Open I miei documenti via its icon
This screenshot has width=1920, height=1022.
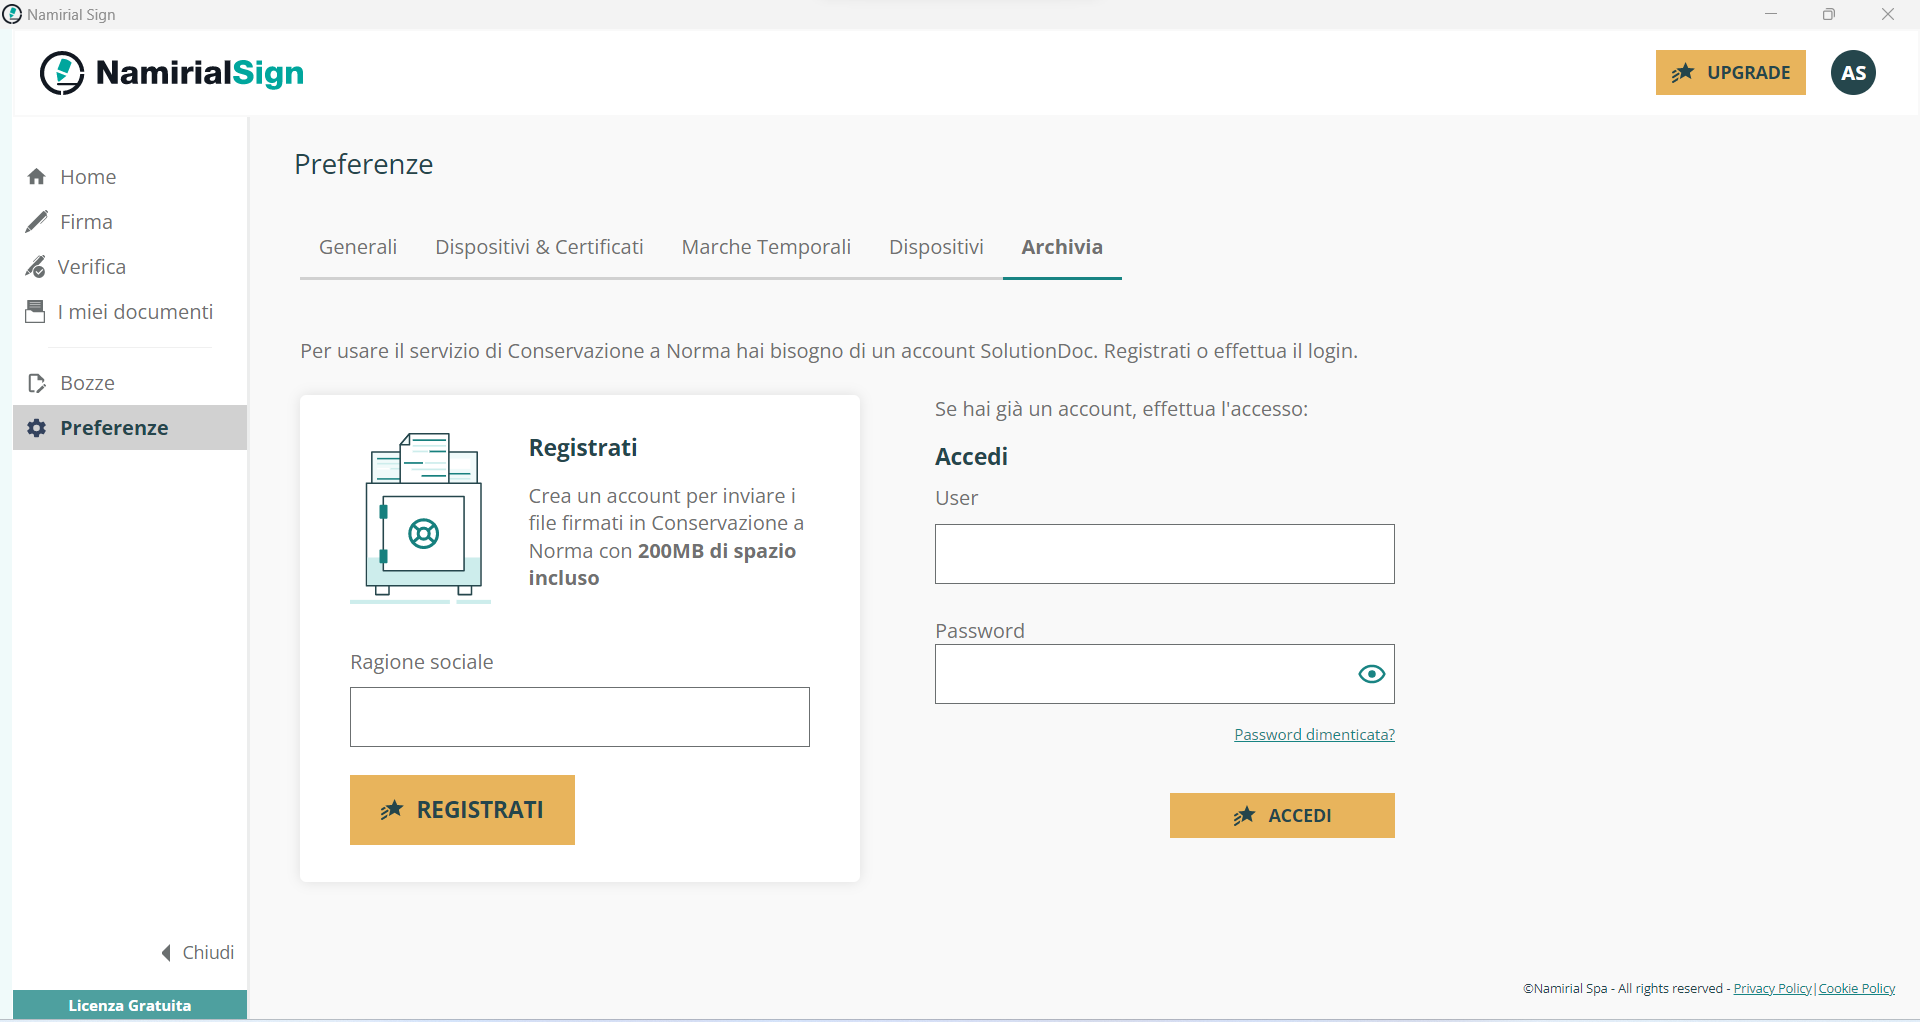(x=37, y=311)
